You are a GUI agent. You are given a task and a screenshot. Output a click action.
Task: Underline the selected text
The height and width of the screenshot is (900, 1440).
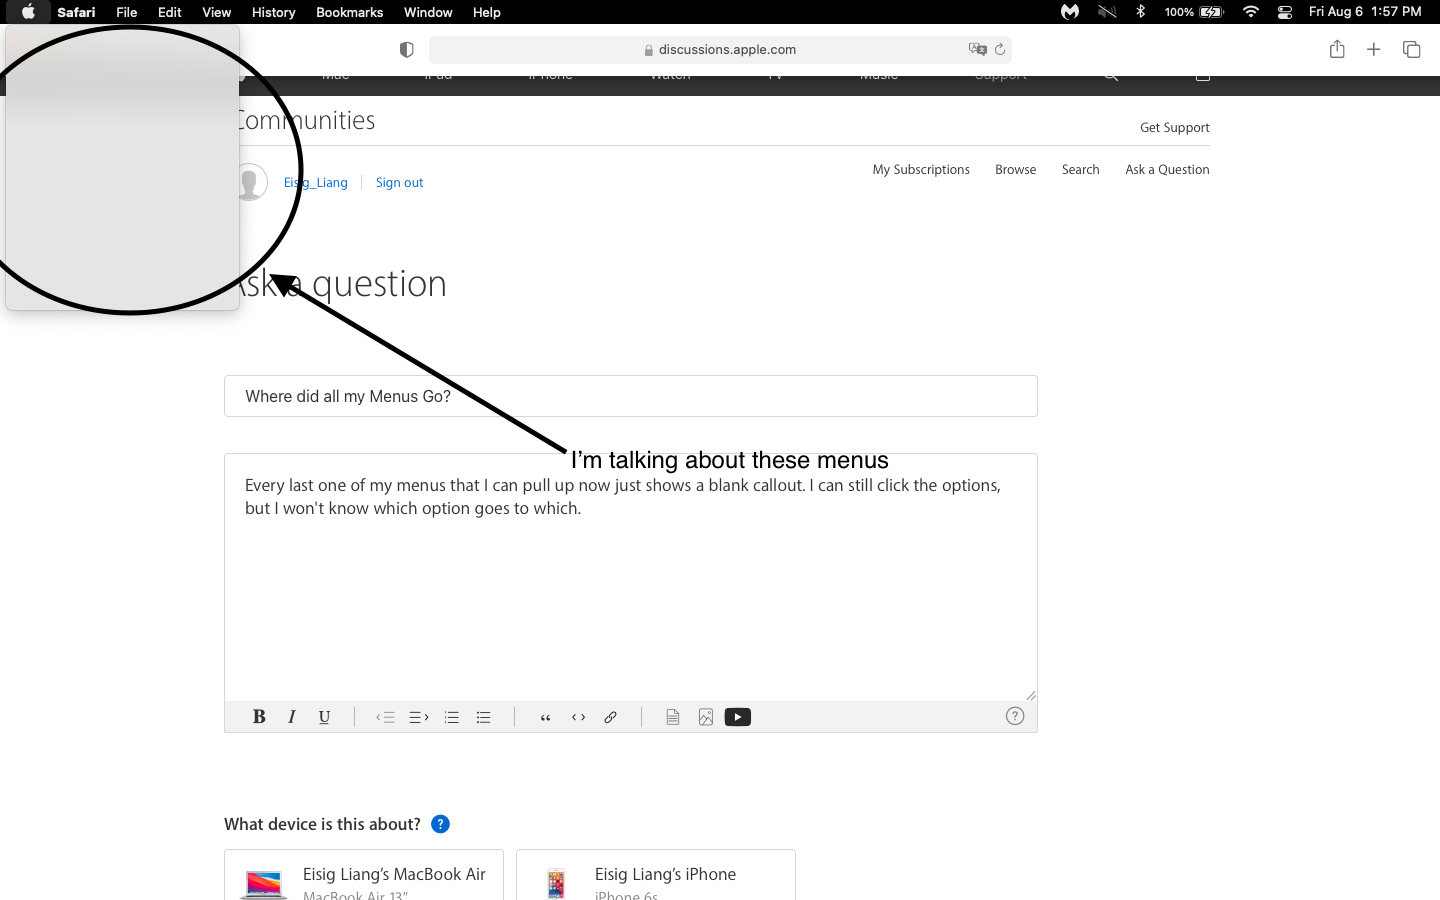(324, 717)
